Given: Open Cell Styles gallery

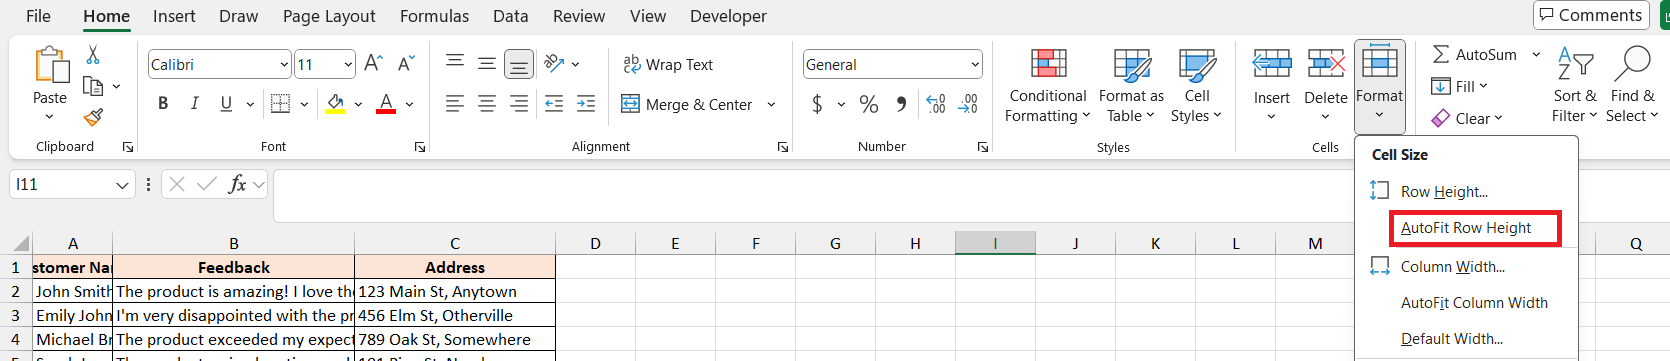Looking at the screenshot, I should coord(1196,86).
